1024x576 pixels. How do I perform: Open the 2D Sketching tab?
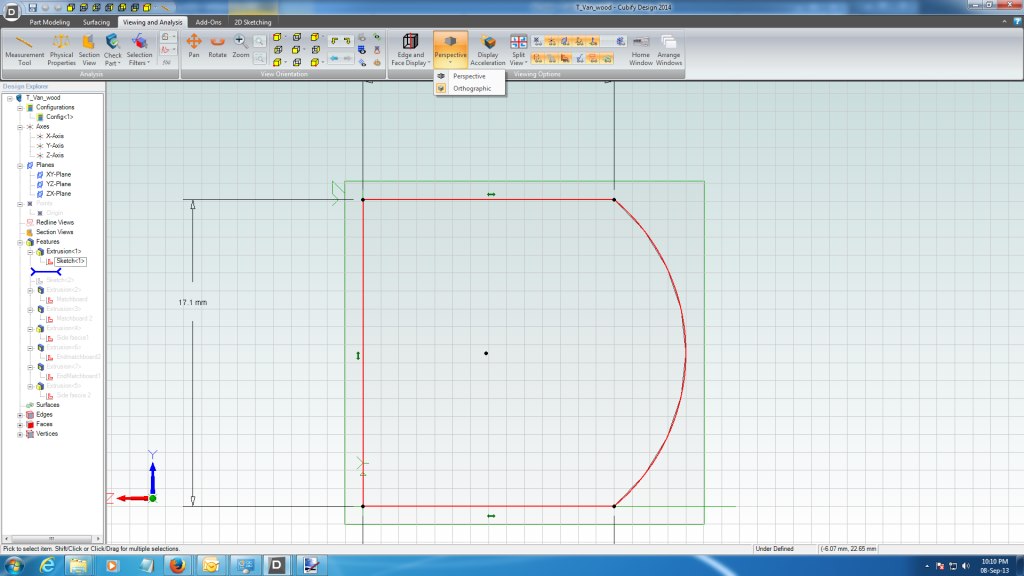pos(254,21)
